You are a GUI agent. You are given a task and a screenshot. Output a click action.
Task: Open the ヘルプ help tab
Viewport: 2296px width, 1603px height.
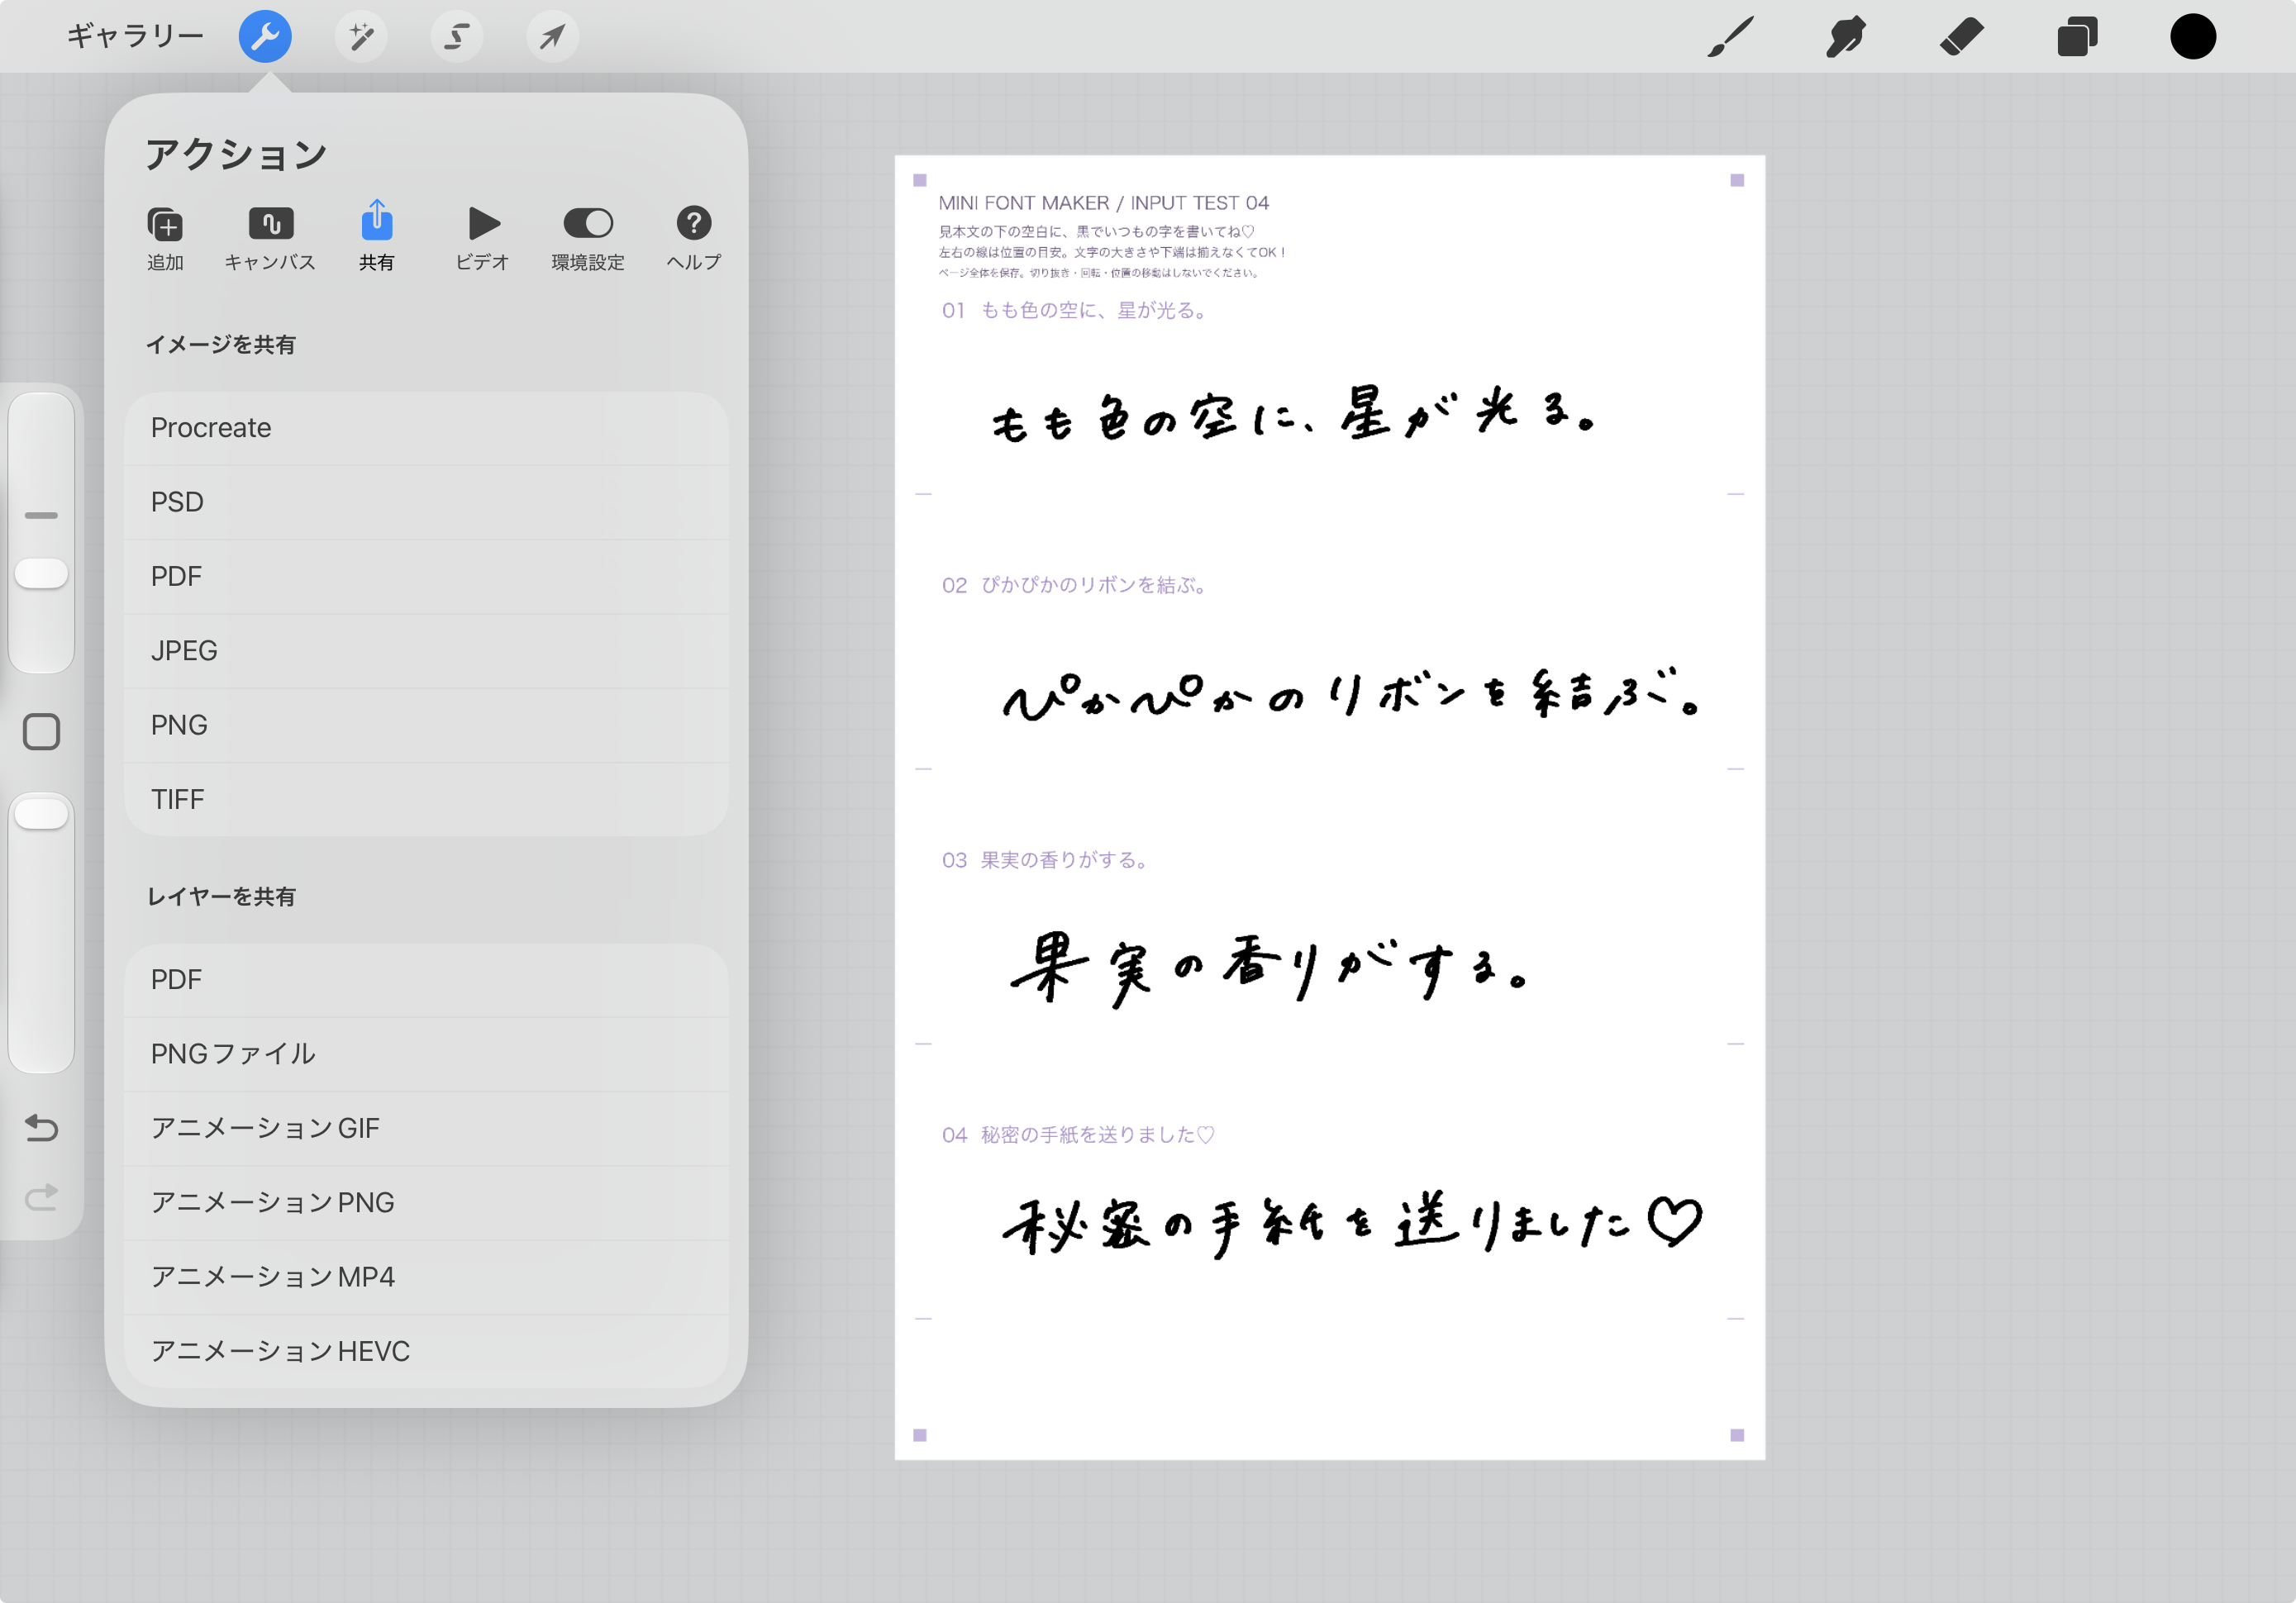[694, 239]
